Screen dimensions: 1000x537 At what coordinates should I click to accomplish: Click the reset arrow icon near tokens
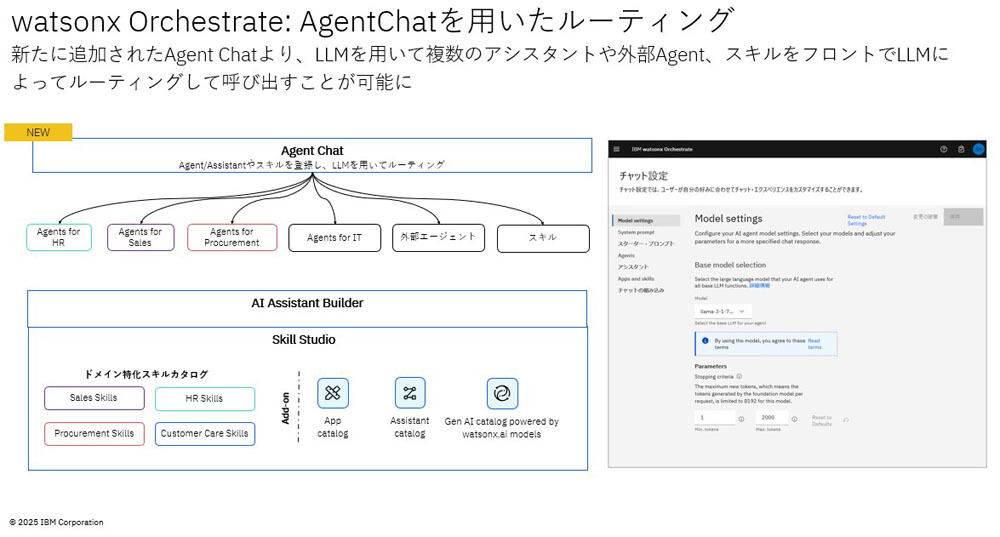tap(846, 420)
